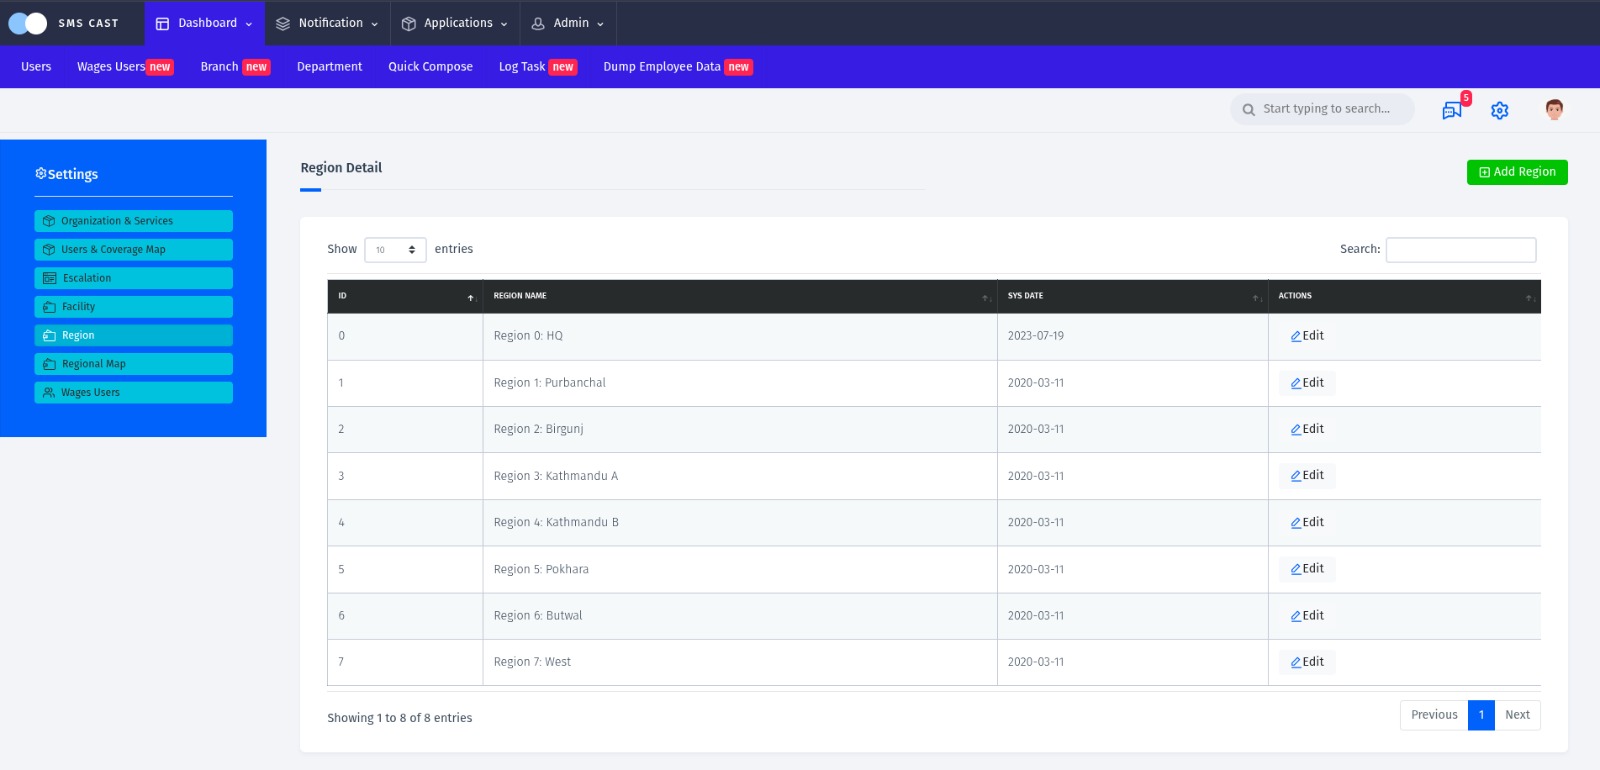The image size is (1600, 770).
Task: Expand the Applications dropdown menu
Action: [455, 23]
